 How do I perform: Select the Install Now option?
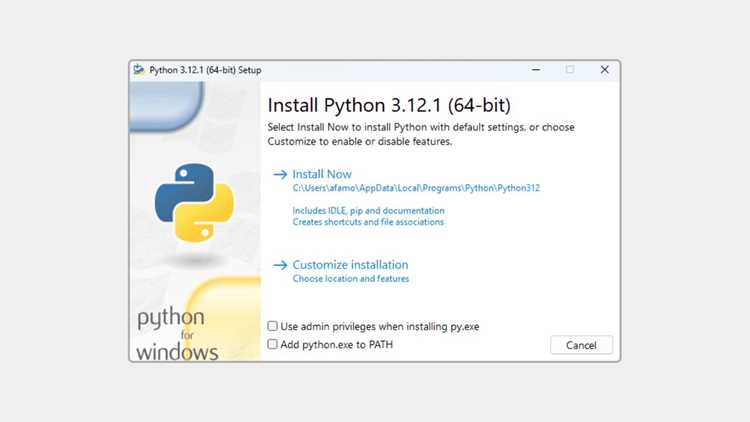click(x=322, y=174)
